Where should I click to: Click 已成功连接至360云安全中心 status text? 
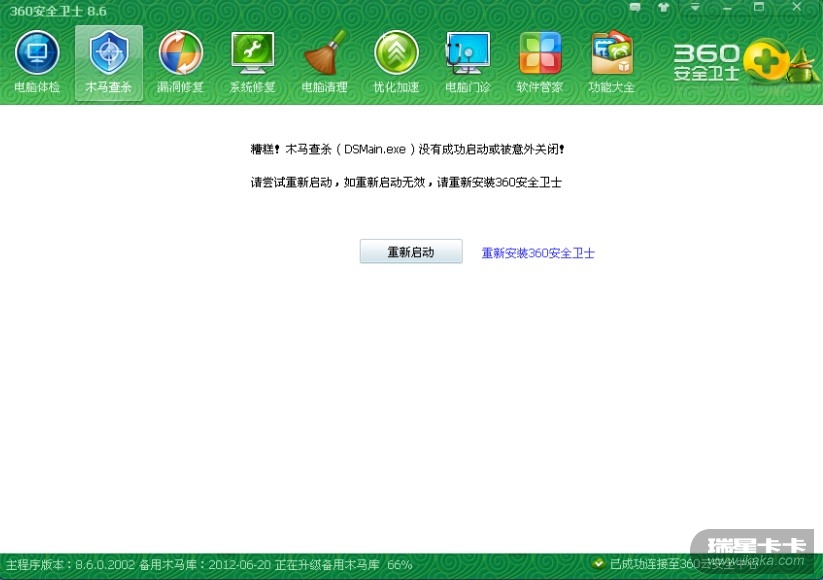click(684, 564)
